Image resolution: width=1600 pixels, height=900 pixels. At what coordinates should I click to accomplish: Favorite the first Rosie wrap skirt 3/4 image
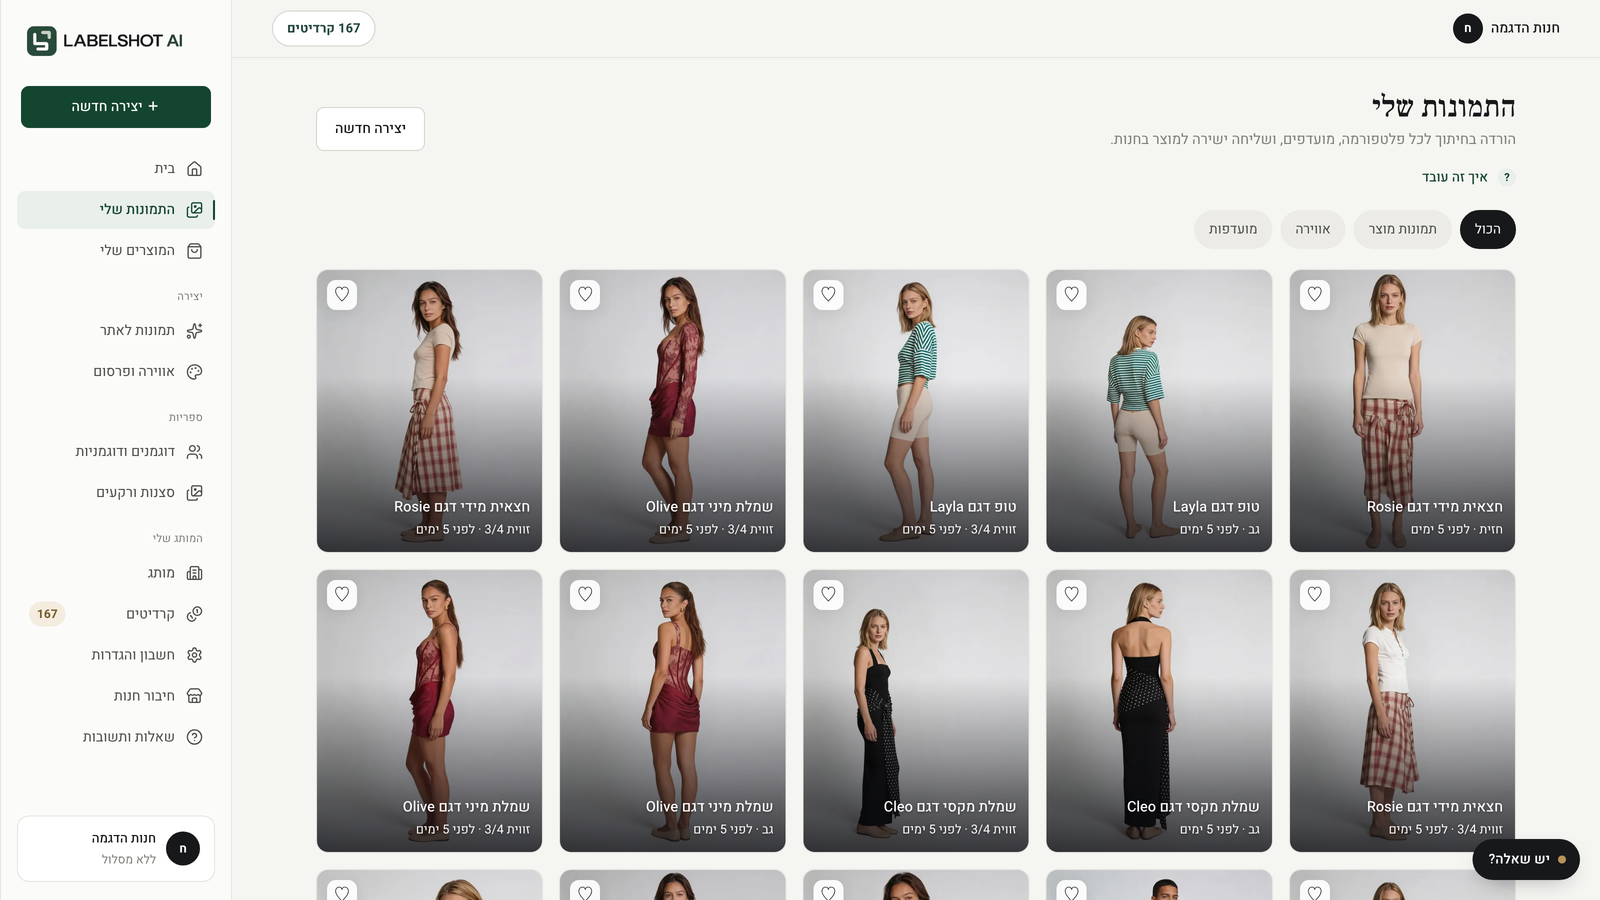(x=342, y=294)
